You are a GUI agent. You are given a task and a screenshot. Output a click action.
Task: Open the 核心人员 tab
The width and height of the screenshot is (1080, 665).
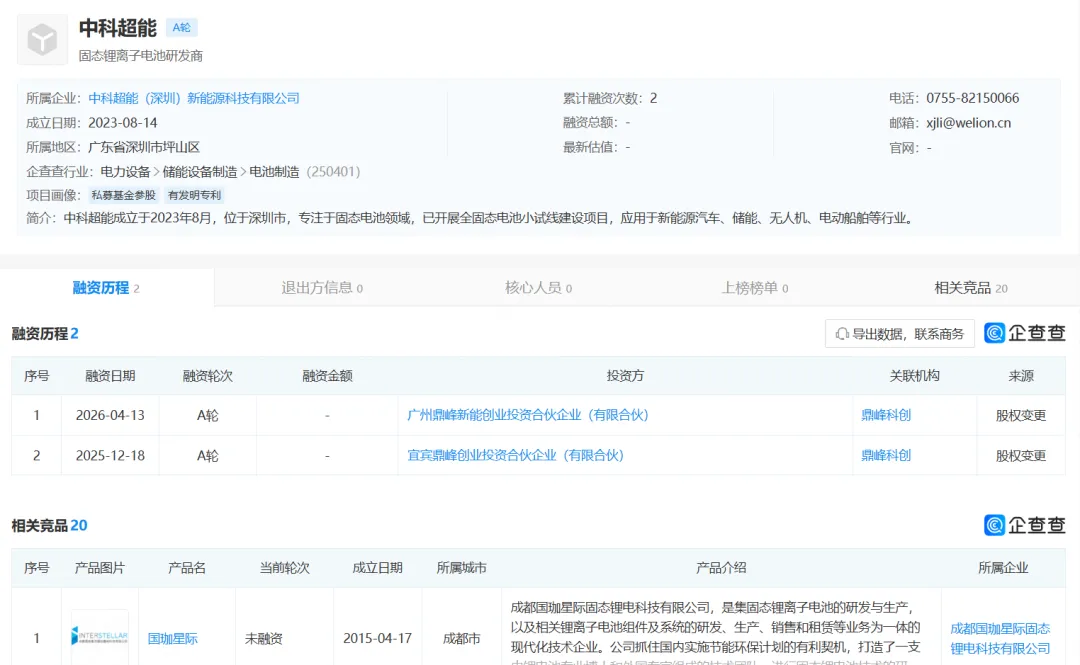(538, 288)
